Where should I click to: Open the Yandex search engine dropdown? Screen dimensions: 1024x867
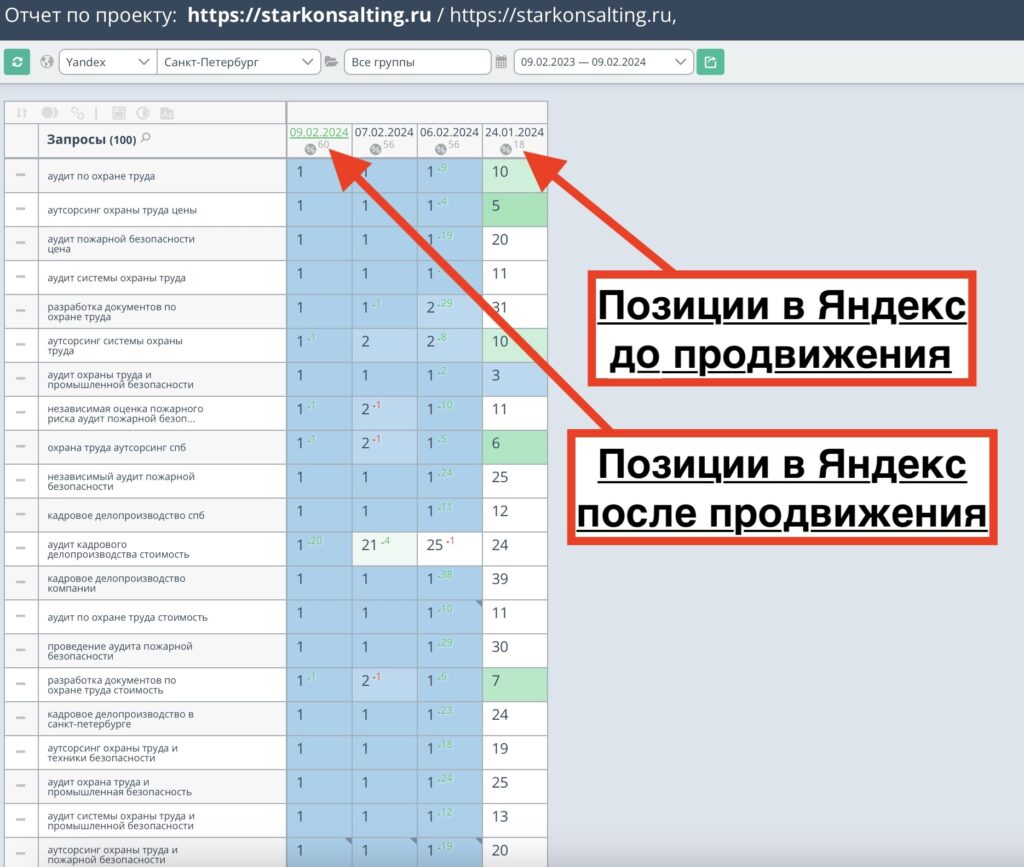pyautogui.click(x=108, y=62)
